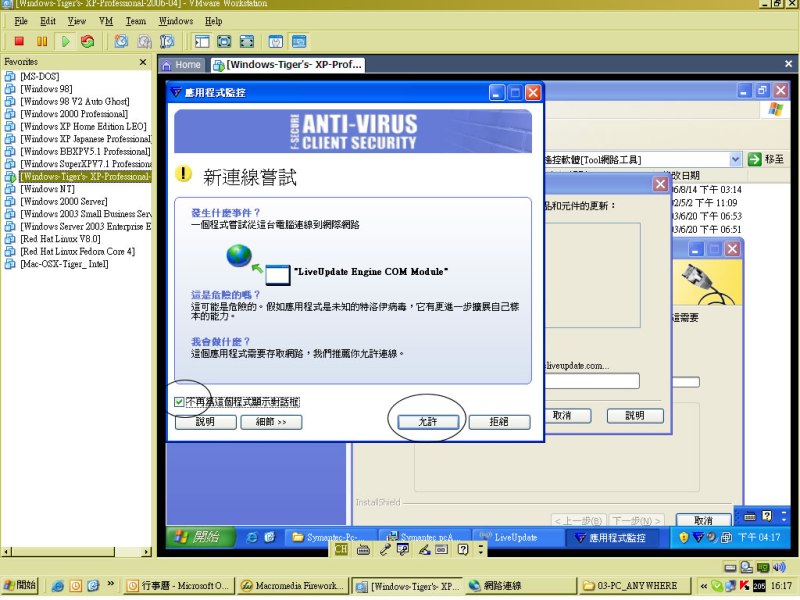Open the Snapshot Manager toolbar icon
This screenshot has width=800, height=600.
click(x=167, y=41)
